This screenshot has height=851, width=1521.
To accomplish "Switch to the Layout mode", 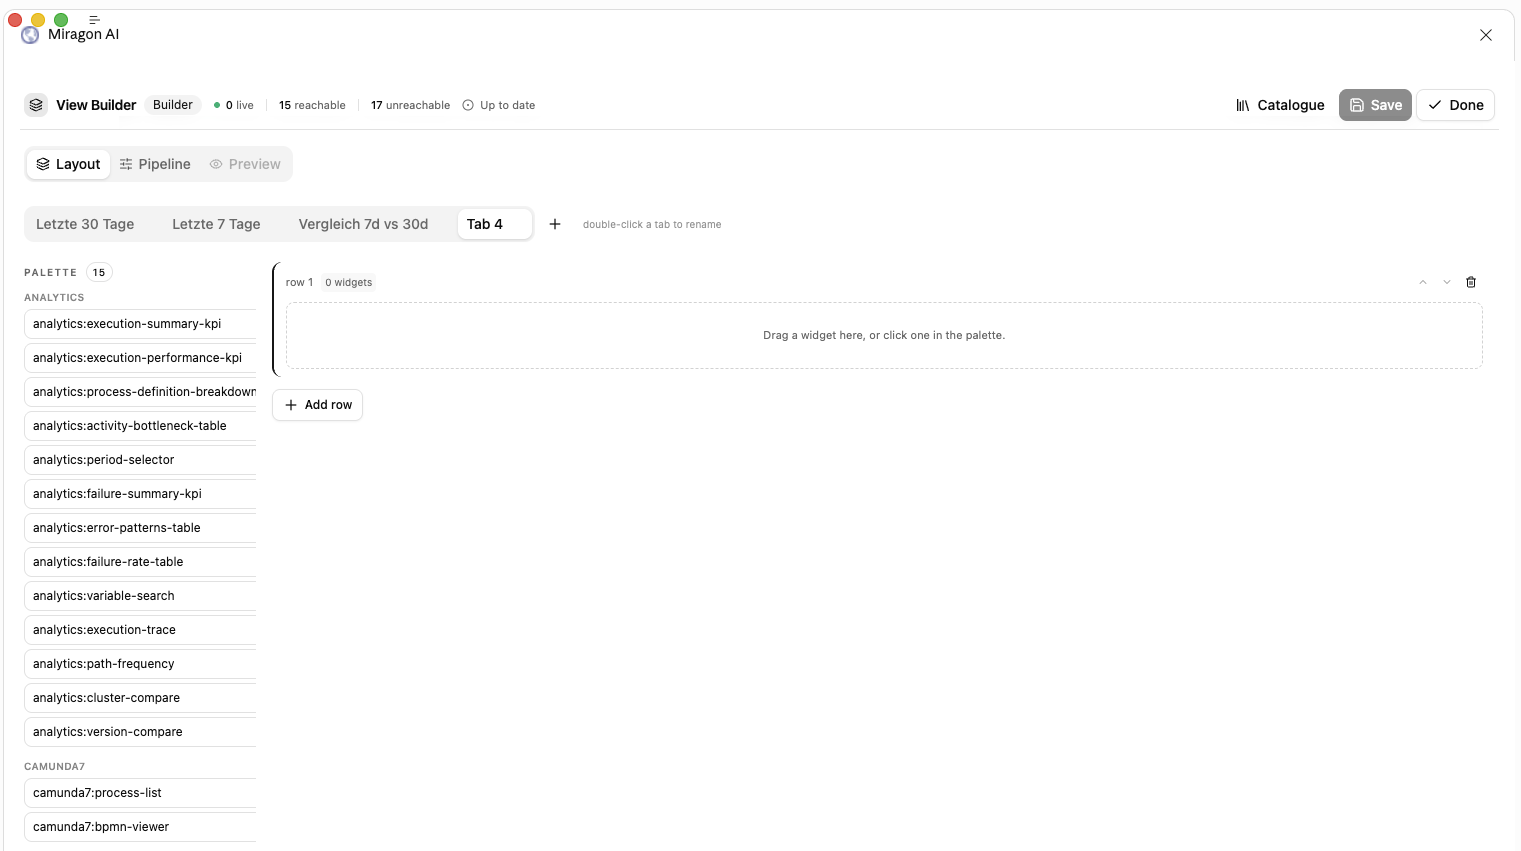I will tap(68, 164).
